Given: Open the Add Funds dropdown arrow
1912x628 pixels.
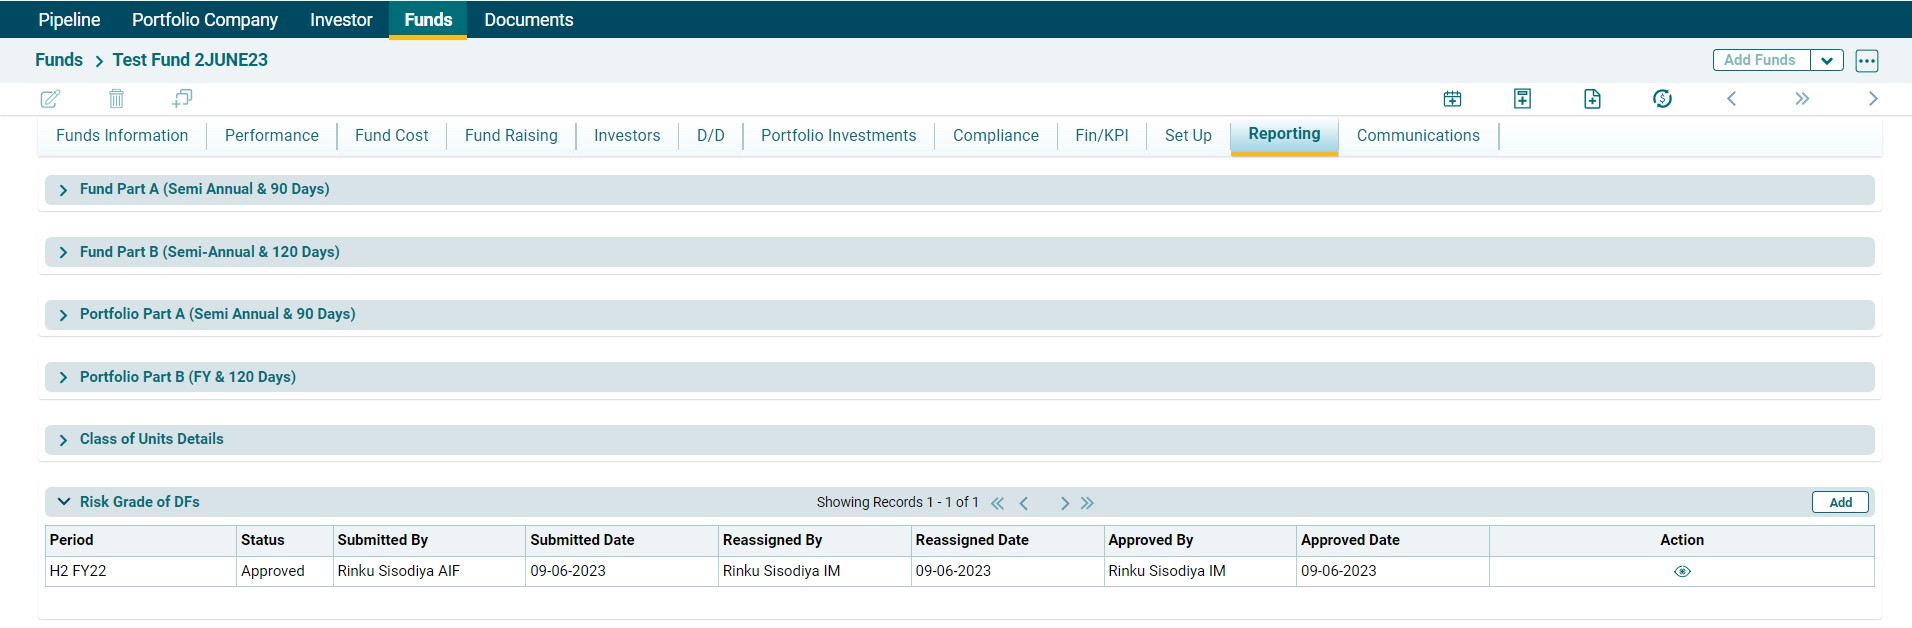Looking at the screenshot, I should pos(1826,60).
